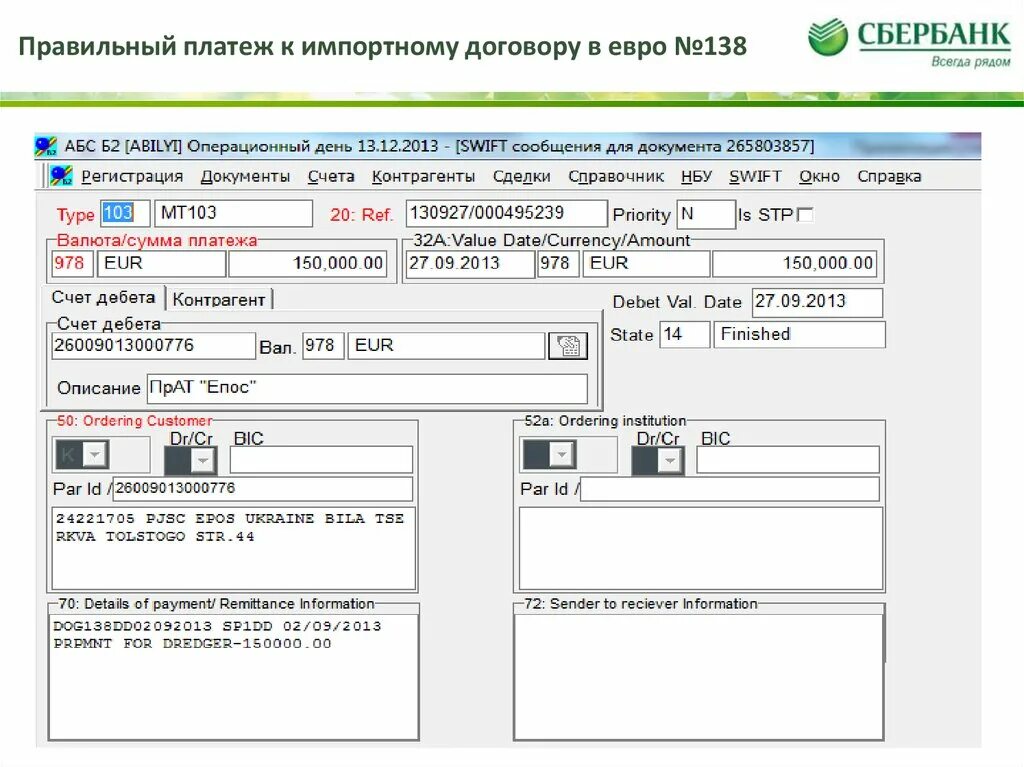Click the 70: Details of payment text area
The height and width of the screenshot is (767, 1024).
click(x=233, y=677)
